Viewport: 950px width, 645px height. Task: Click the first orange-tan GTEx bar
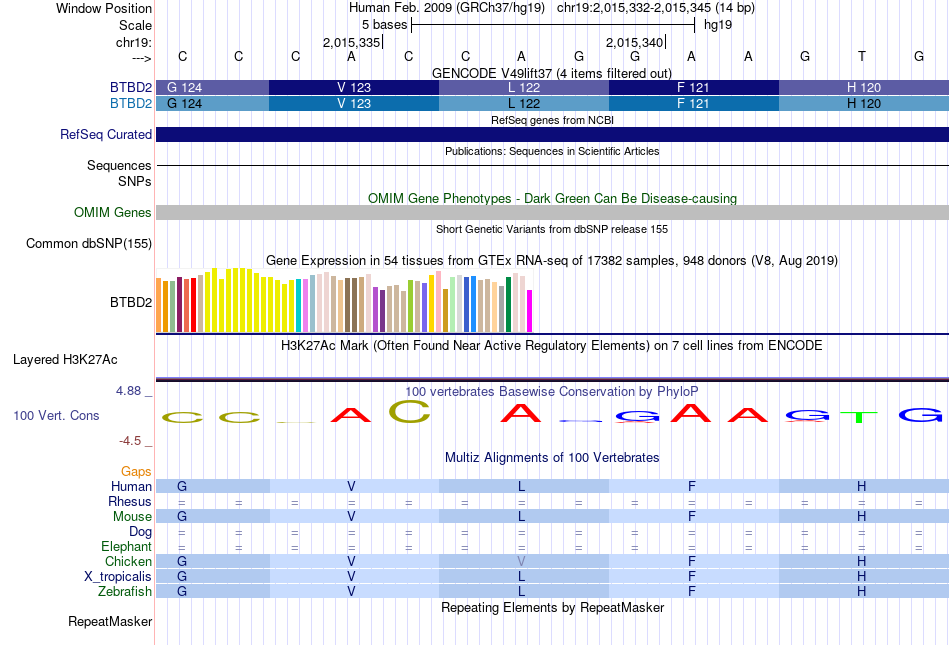coord(159,305)
